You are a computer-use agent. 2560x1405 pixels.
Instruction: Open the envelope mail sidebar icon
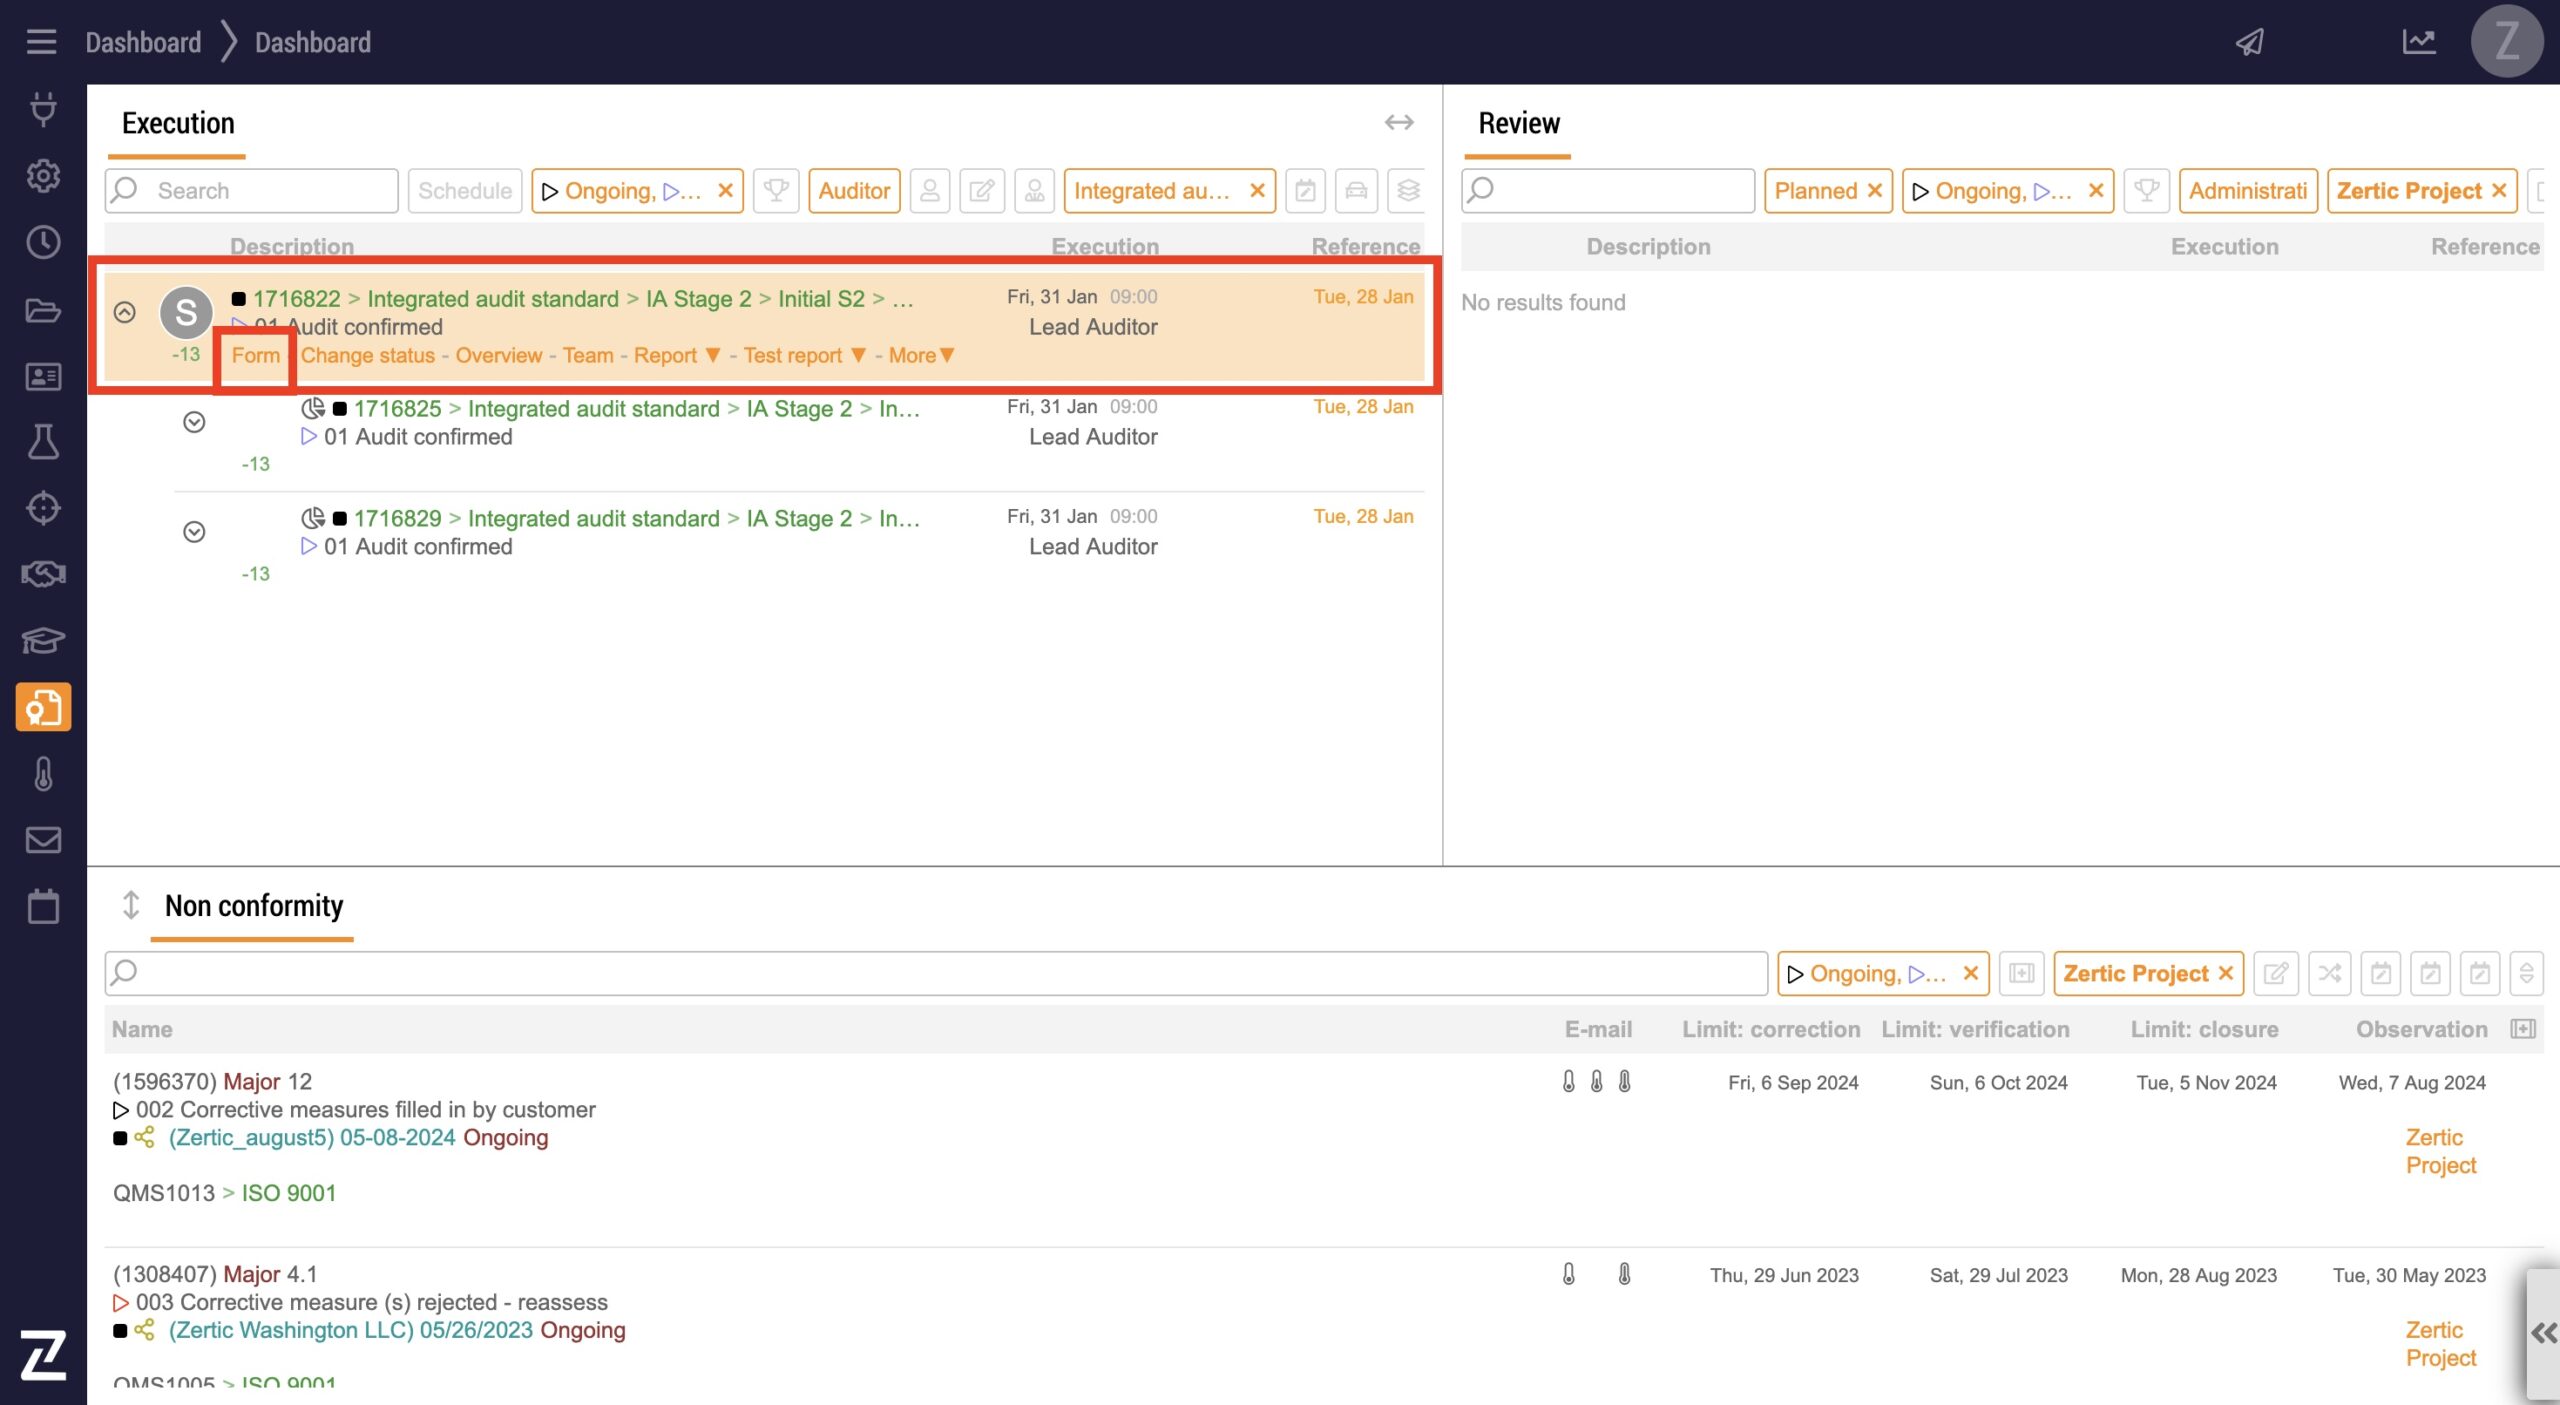(43, 840)
